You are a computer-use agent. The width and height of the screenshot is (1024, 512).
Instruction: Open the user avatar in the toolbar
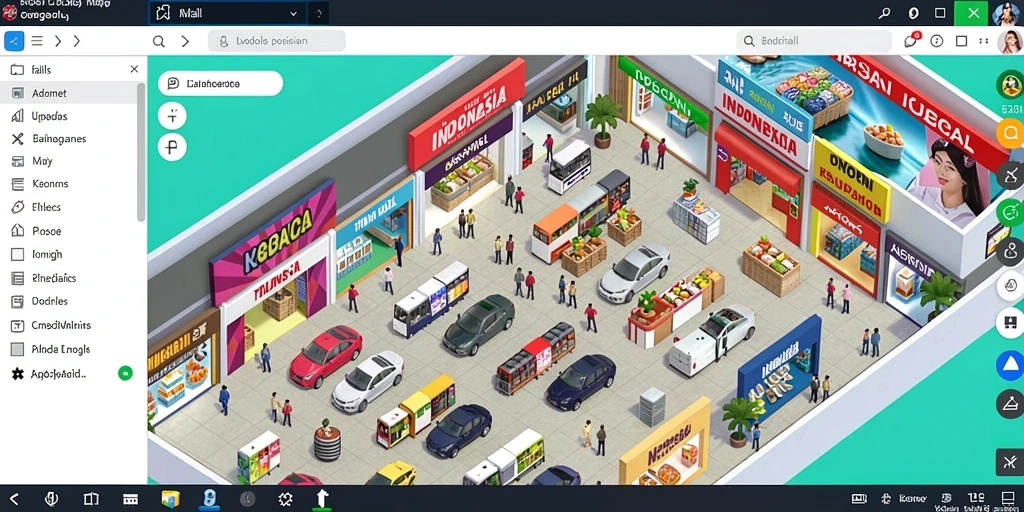pyautogui.click(x=1010, y=41)
